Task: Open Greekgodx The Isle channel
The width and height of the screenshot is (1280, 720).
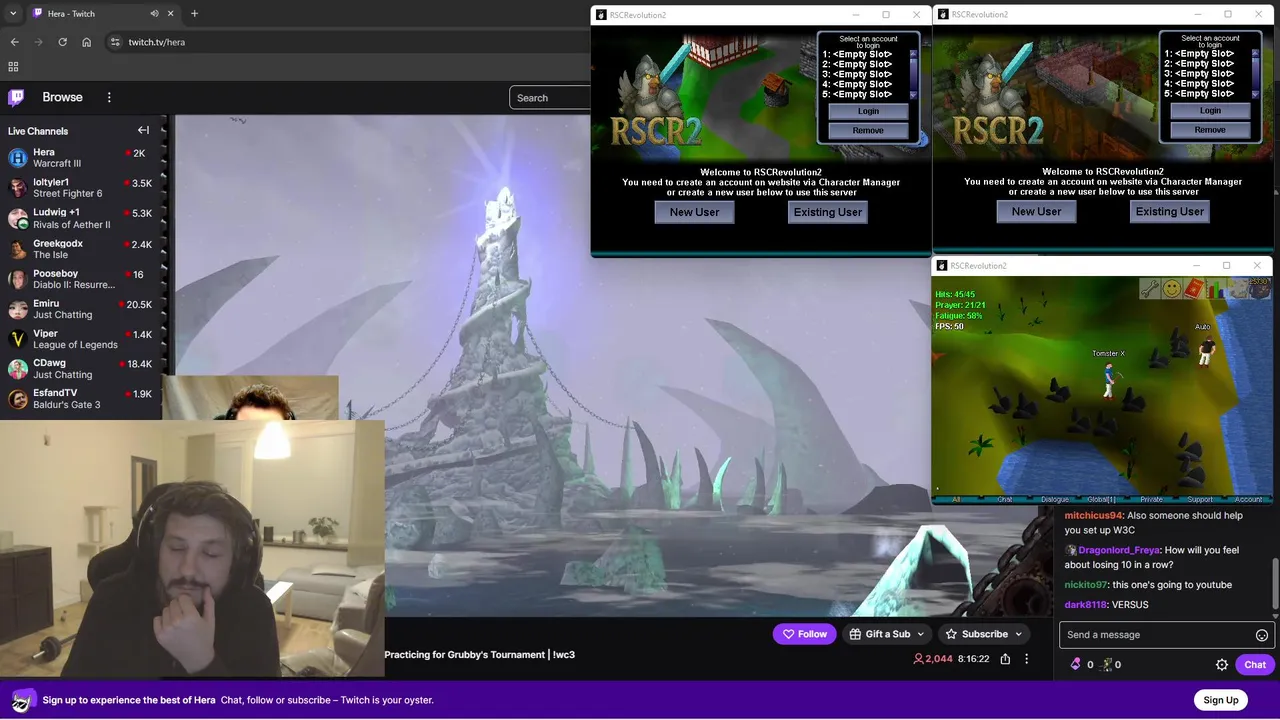Action: click(x=81, y=249)
